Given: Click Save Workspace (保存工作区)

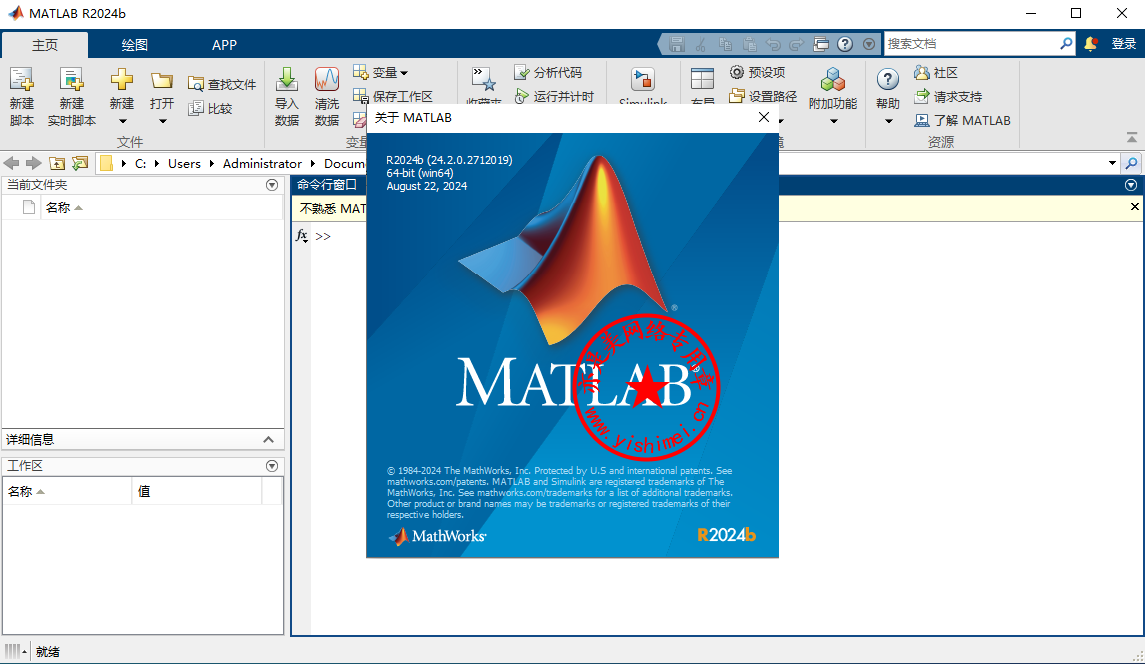Looking at the screenshot, I should click(x=393, y=96).
